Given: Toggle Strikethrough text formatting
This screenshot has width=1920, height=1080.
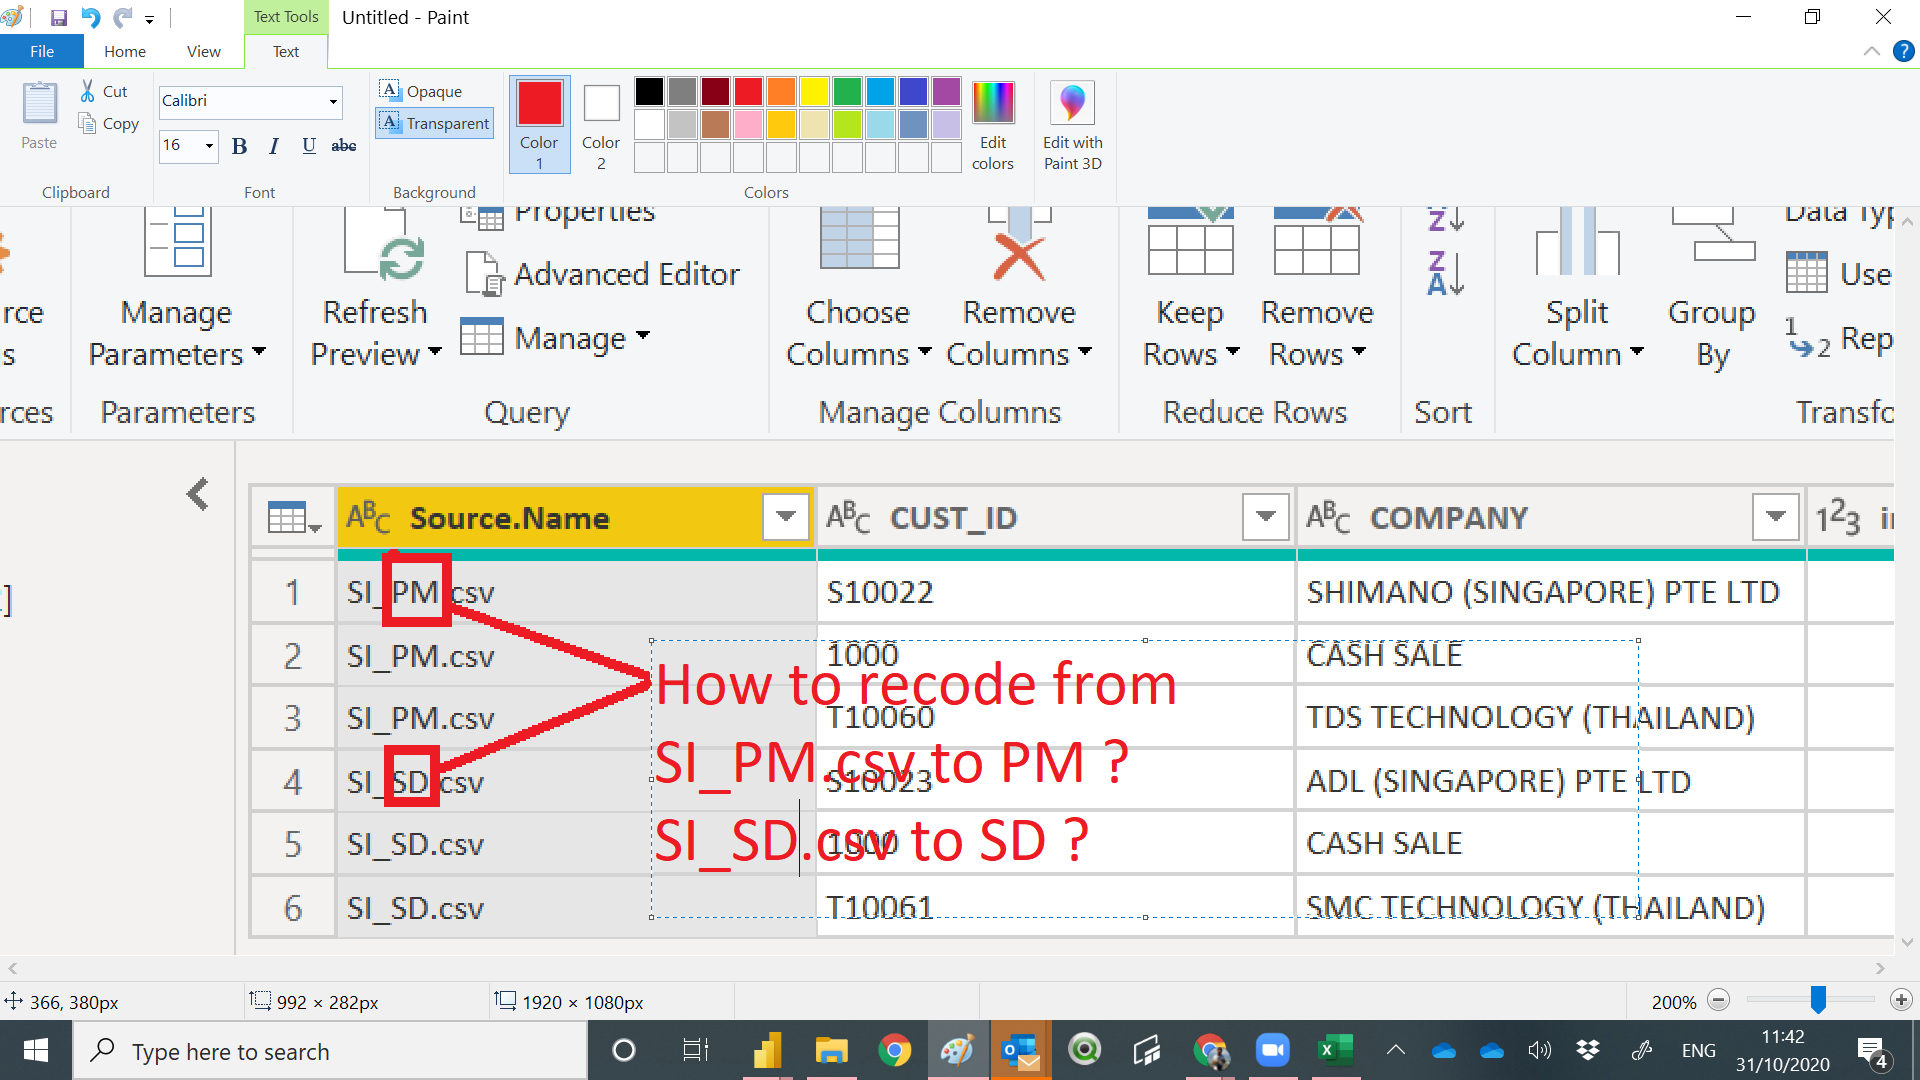Looking at the screenshot, I should (344, 146).
